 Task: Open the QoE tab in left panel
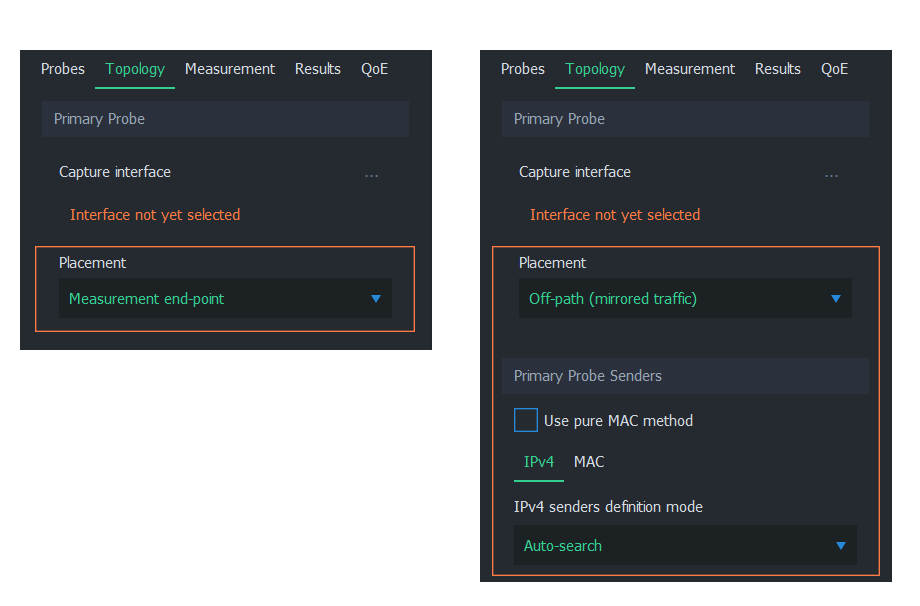[374, 69]
